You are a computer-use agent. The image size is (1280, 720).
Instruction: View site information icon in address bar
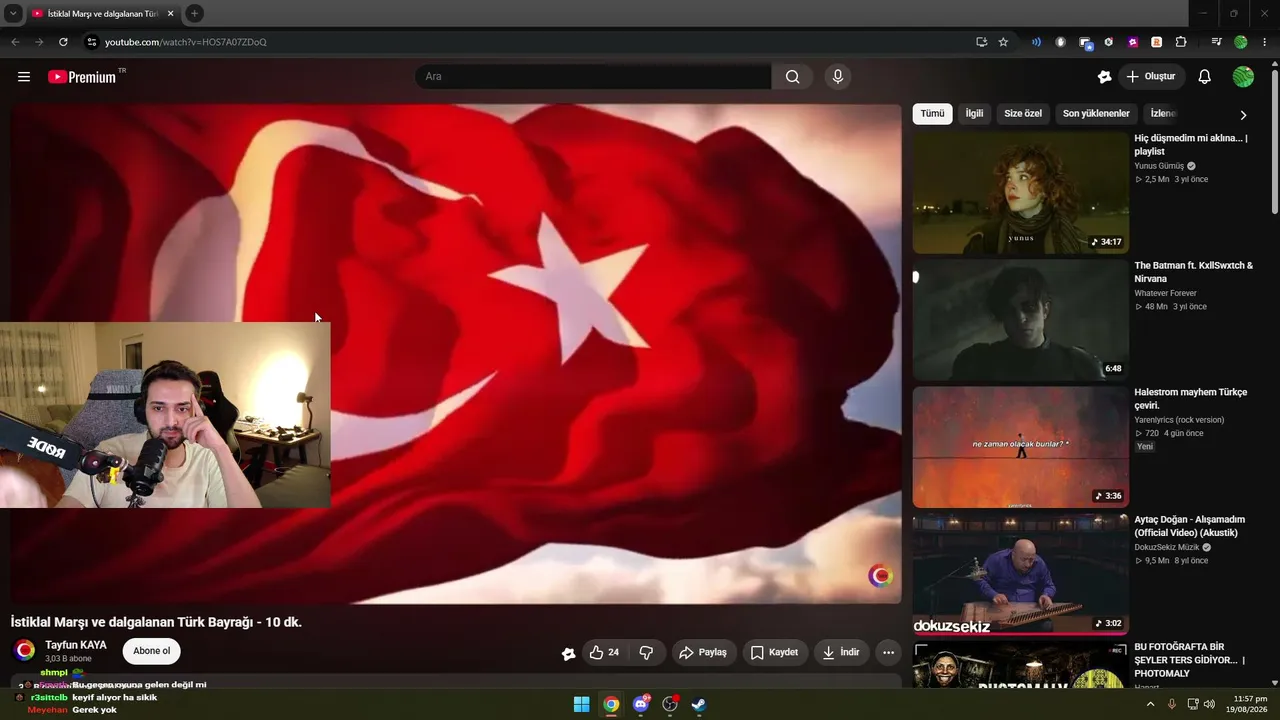[91, 42]
